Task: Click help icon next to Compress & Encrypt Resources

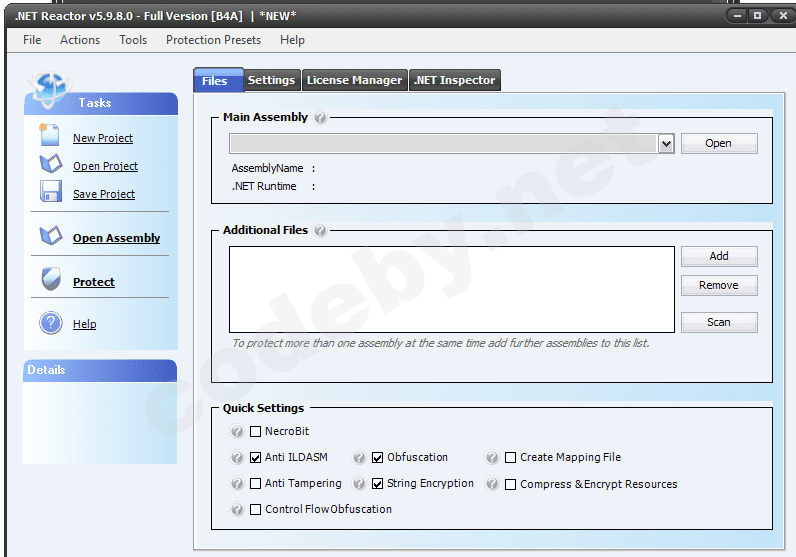Action: pyautogui.click(x=492, y=483)
